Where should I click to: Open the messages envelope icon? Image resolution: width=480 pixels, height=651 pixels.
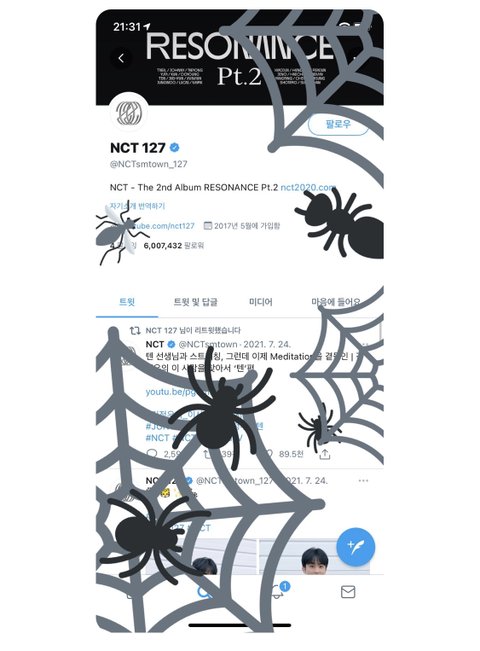(348, 592)
